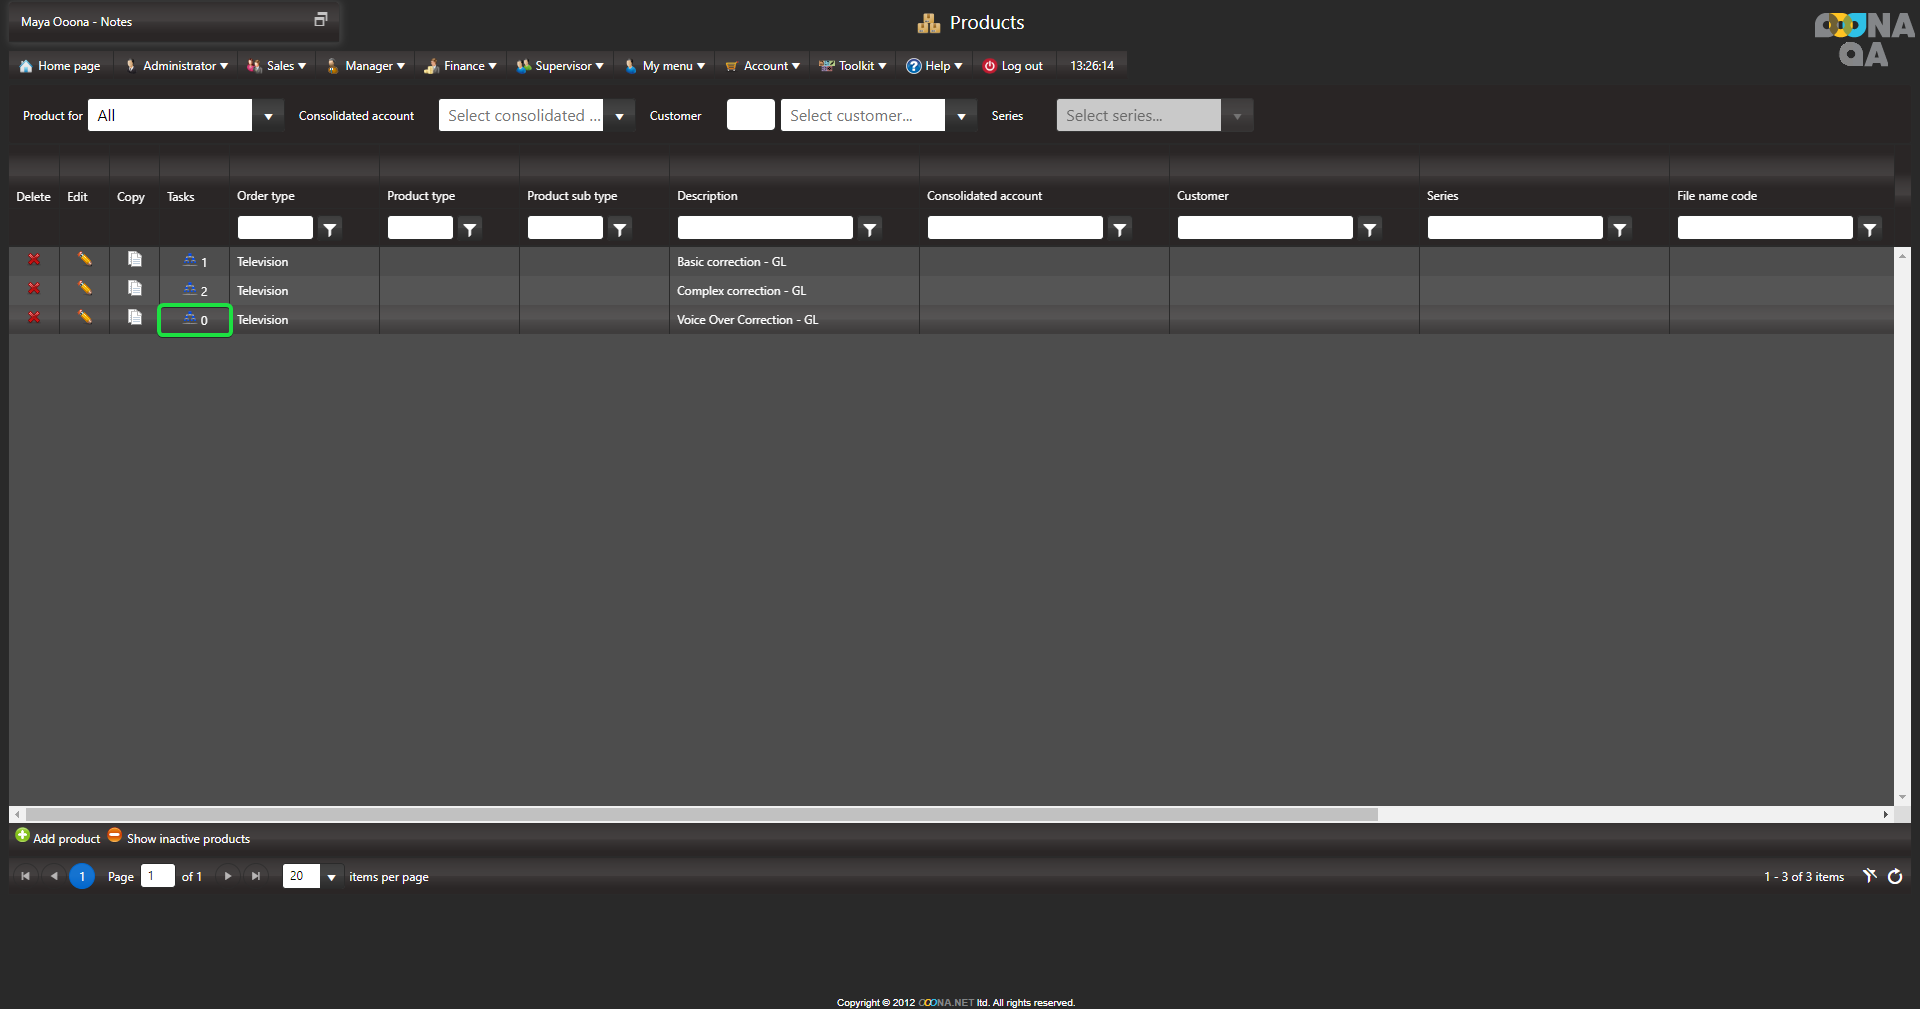Click the Order type filter icon
The width and height of the screenshot is (1920, 1009).
coord(330,229)
